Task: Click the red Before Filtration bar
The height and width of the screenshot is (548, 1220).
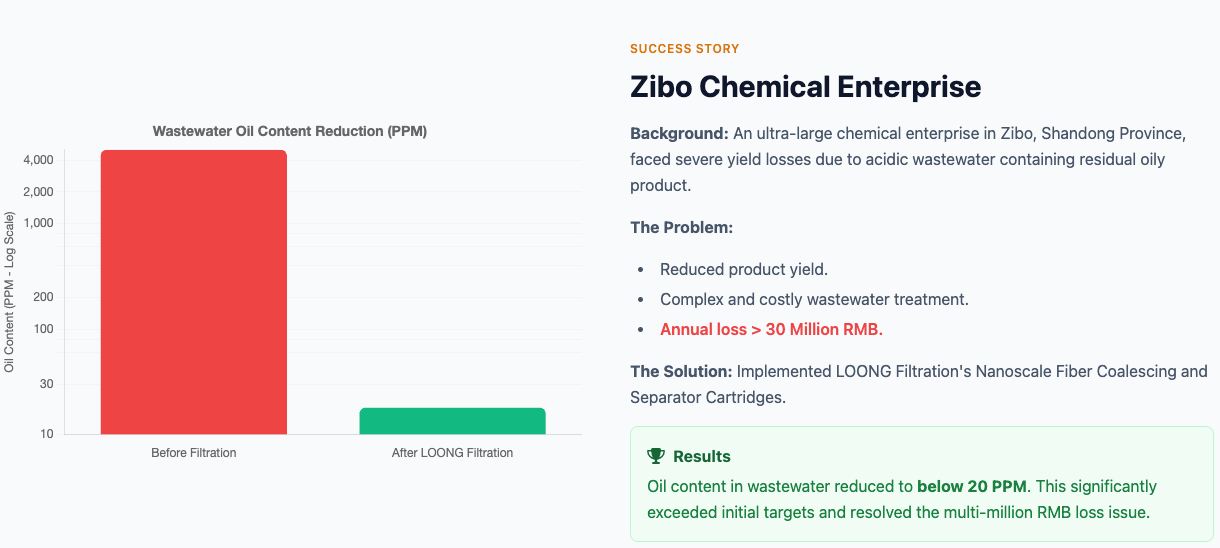Action: [x=194, y=292]
